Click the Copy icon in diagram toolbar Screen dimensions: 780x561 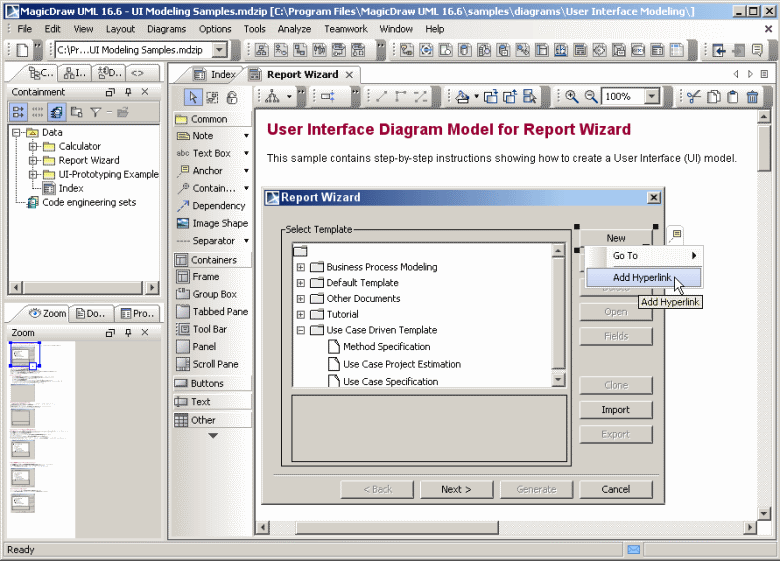click(x=713, y=96)
